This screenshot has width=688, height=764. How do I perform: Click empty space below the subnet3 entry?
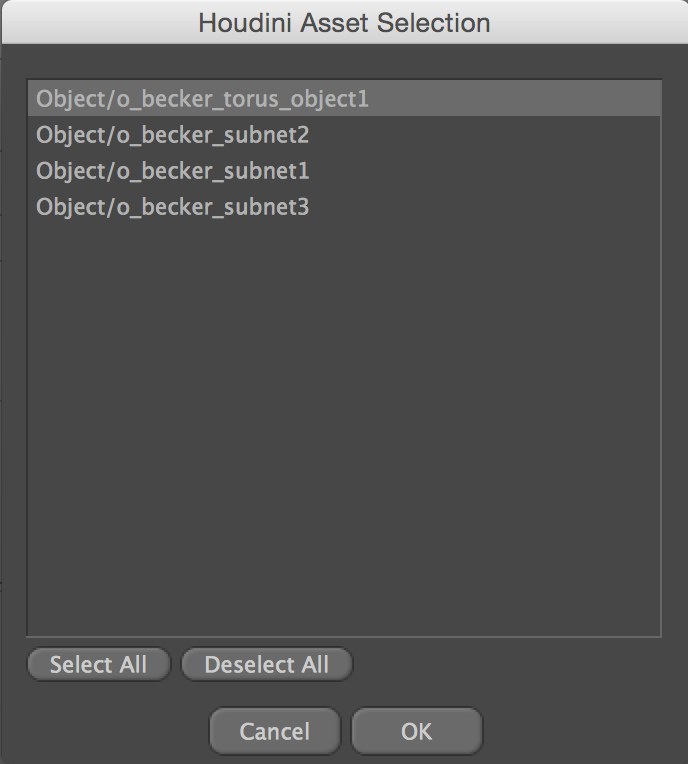click(344, 429)
